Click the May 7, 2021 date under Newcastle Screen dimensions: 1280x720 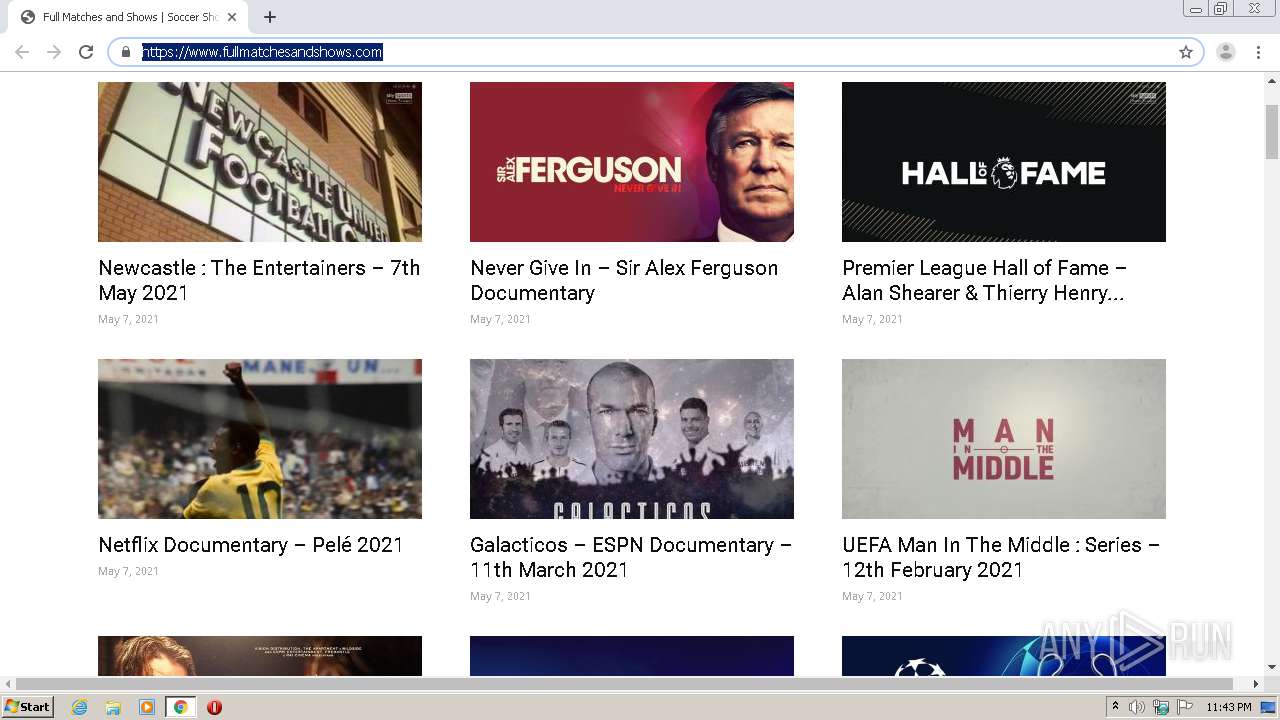click(x=128, y=319)
